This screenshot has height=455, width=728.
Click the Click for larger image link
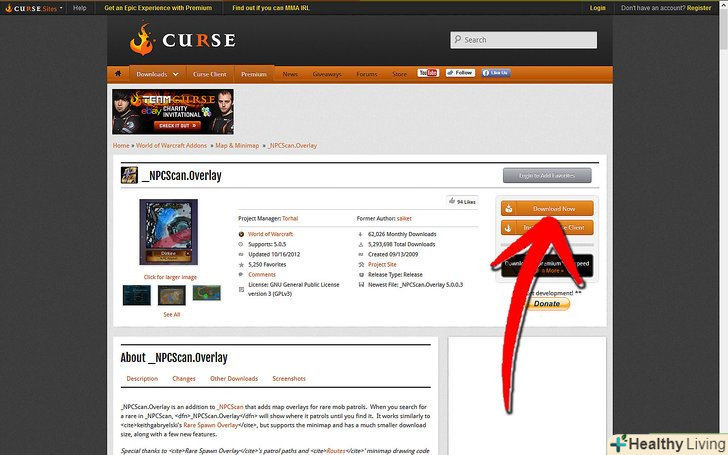[170, 277]
